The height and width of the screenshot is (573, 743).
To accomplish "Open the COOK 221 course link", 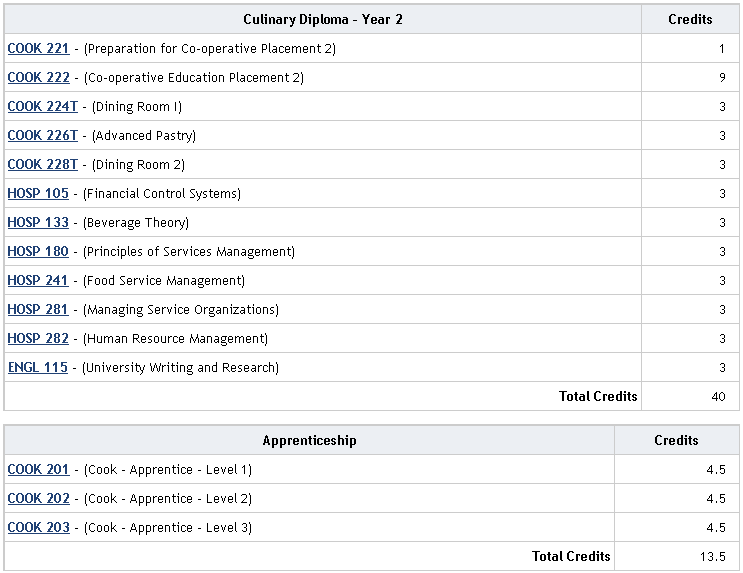I will click(38, 48).
